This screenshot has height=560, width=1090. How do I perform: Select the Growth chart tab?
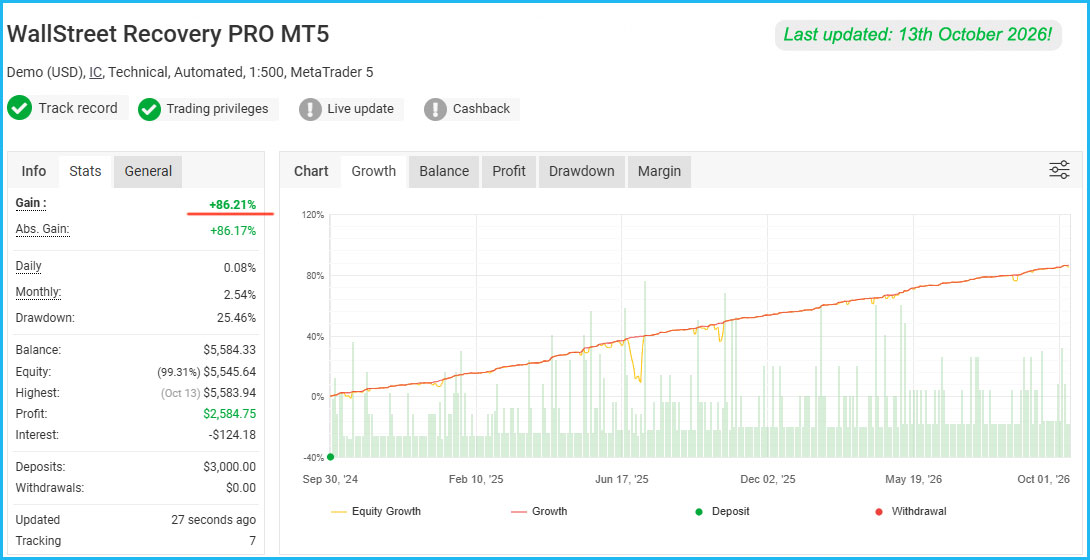(x=374, y=171)
